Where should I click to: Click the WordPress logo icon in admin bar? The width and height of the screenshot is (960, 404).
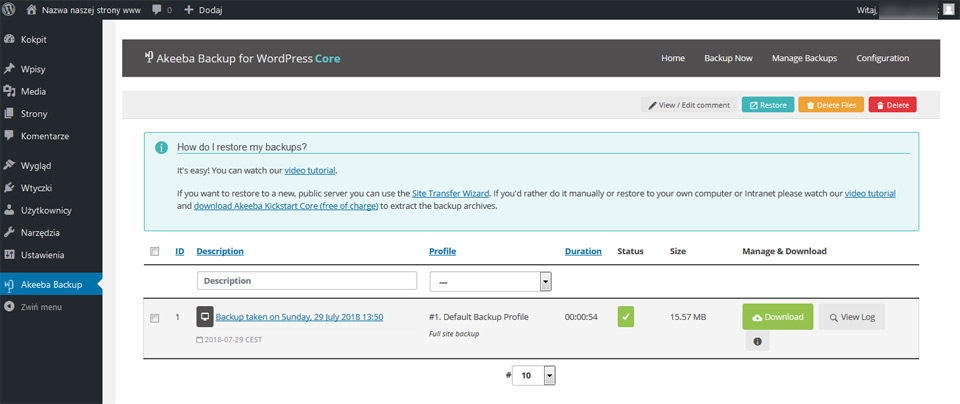9,9
